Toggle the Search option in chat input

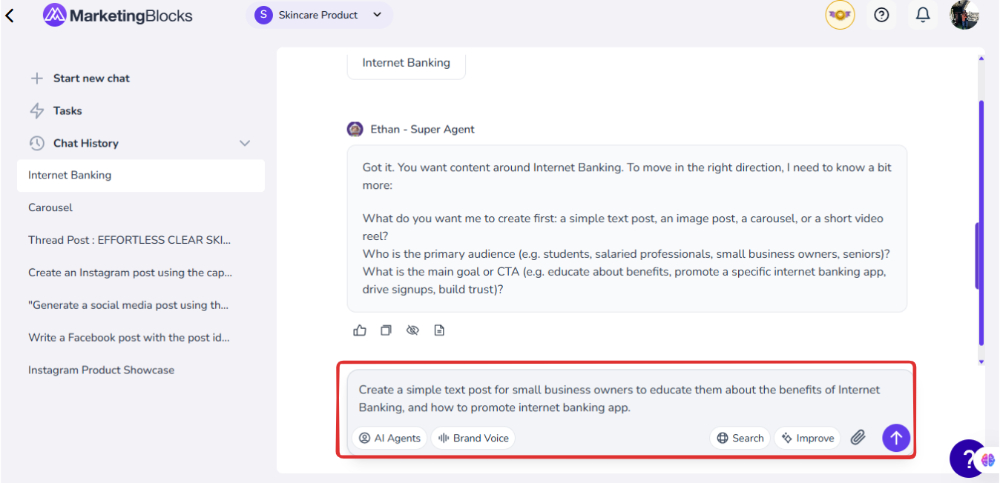[740, 438]
